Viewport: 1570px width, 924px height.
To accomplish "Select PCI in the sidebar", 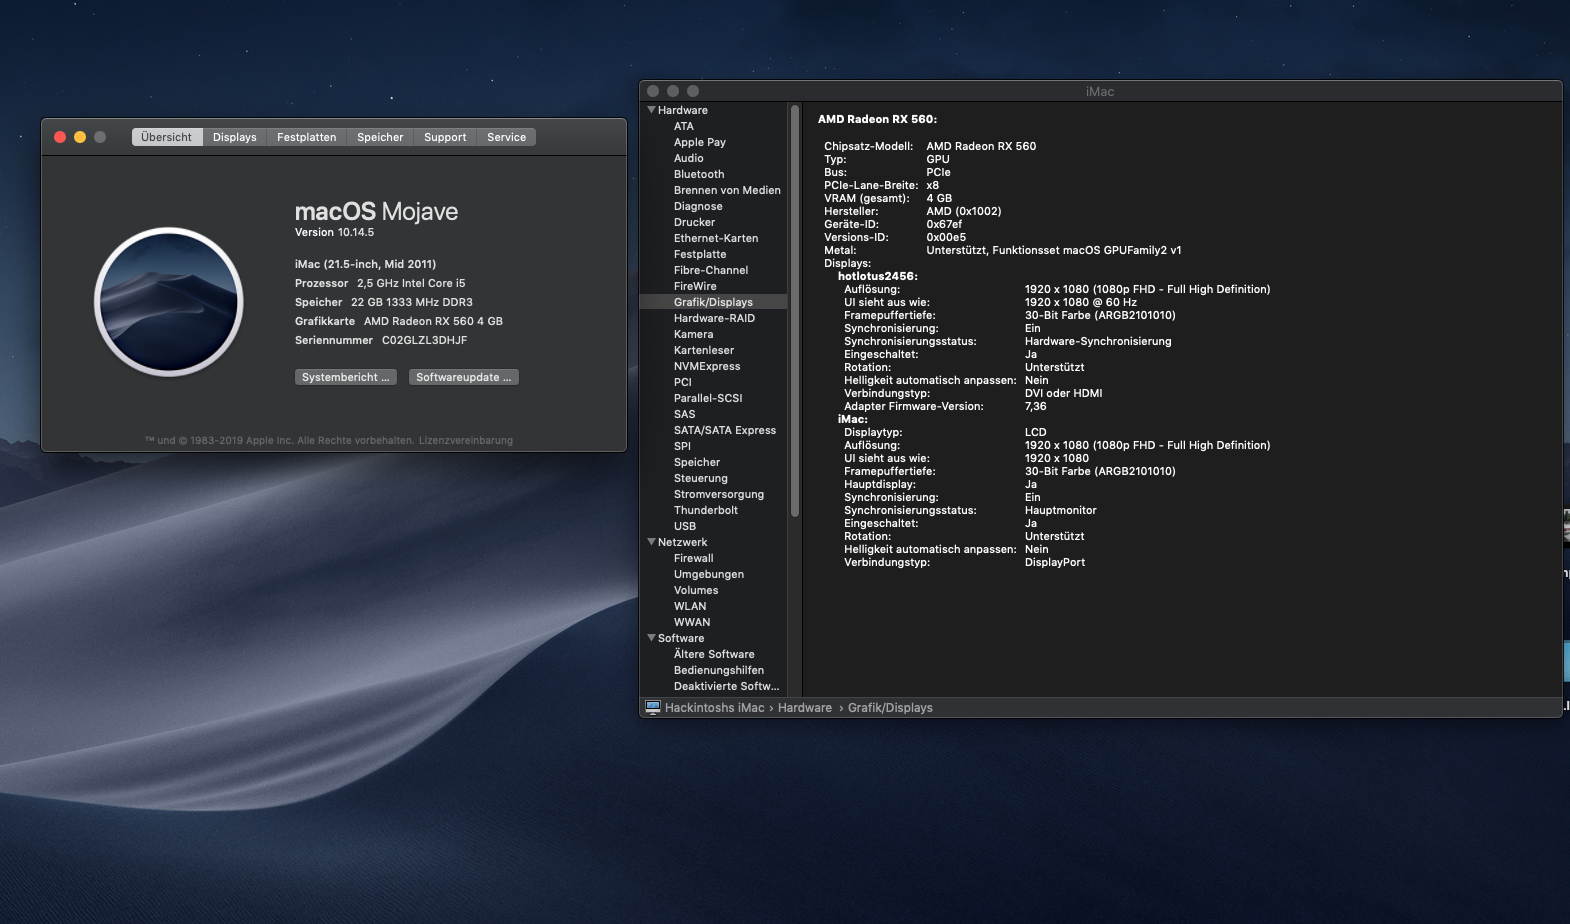I will click(x=683, y=382).
